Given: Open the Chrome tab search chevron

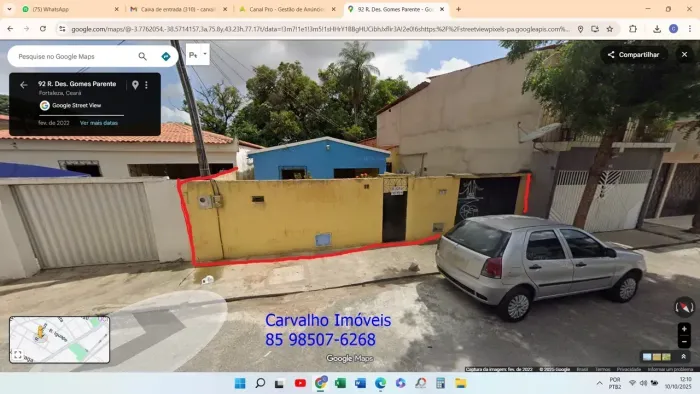Looking at the screenshot, I should tap(9, 9).
